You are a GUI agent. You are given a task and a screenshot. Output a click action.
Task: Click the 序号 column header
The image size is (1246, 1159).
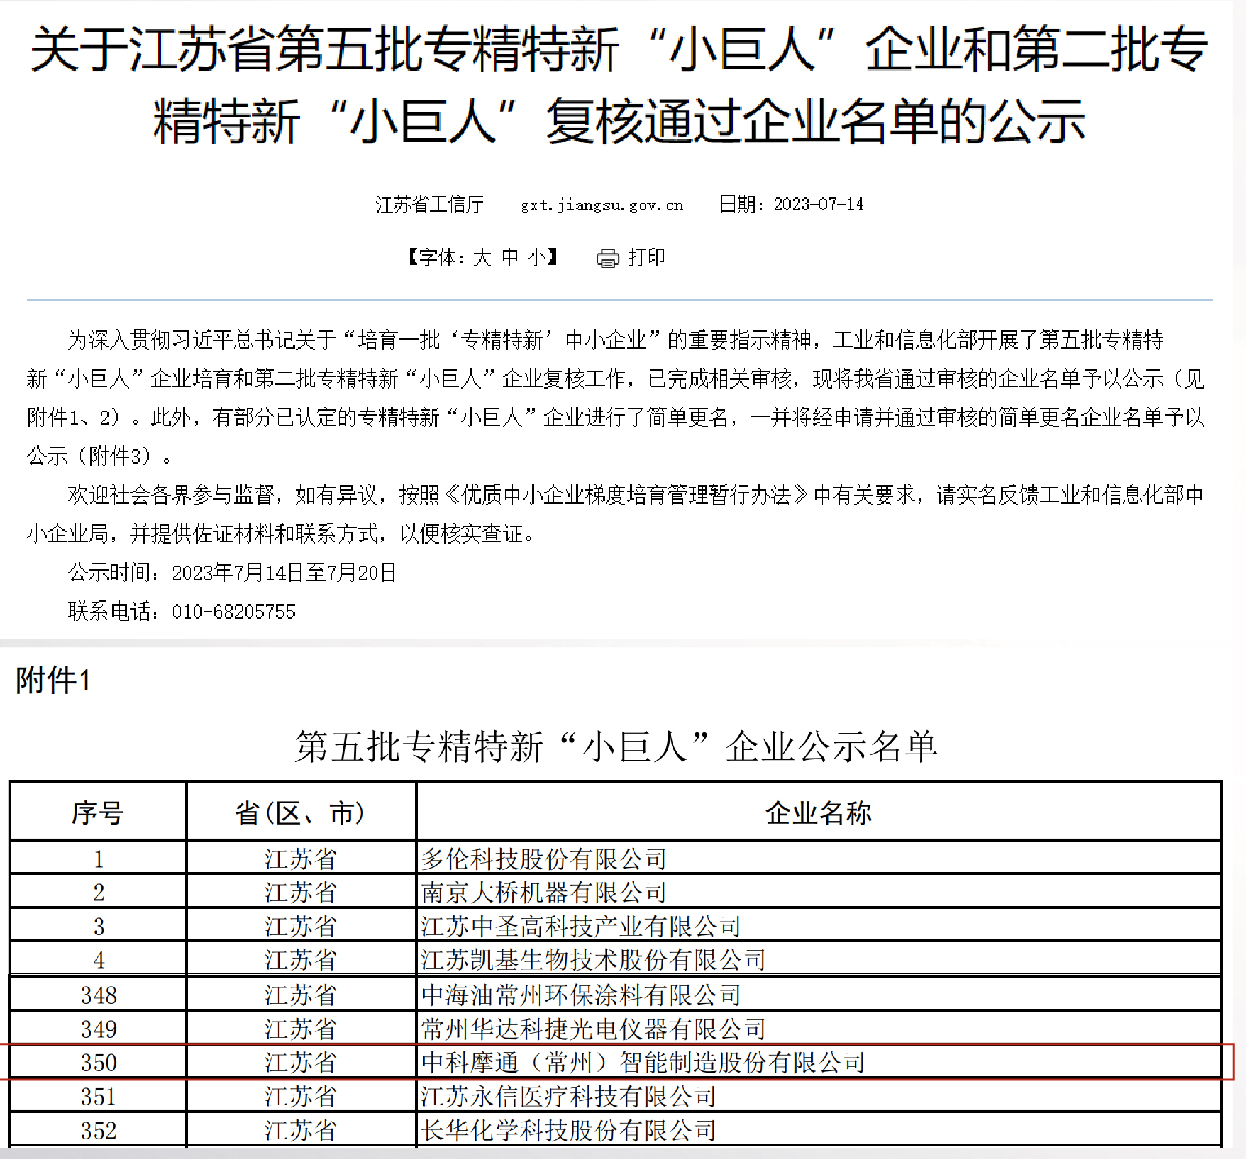[98, 813]
